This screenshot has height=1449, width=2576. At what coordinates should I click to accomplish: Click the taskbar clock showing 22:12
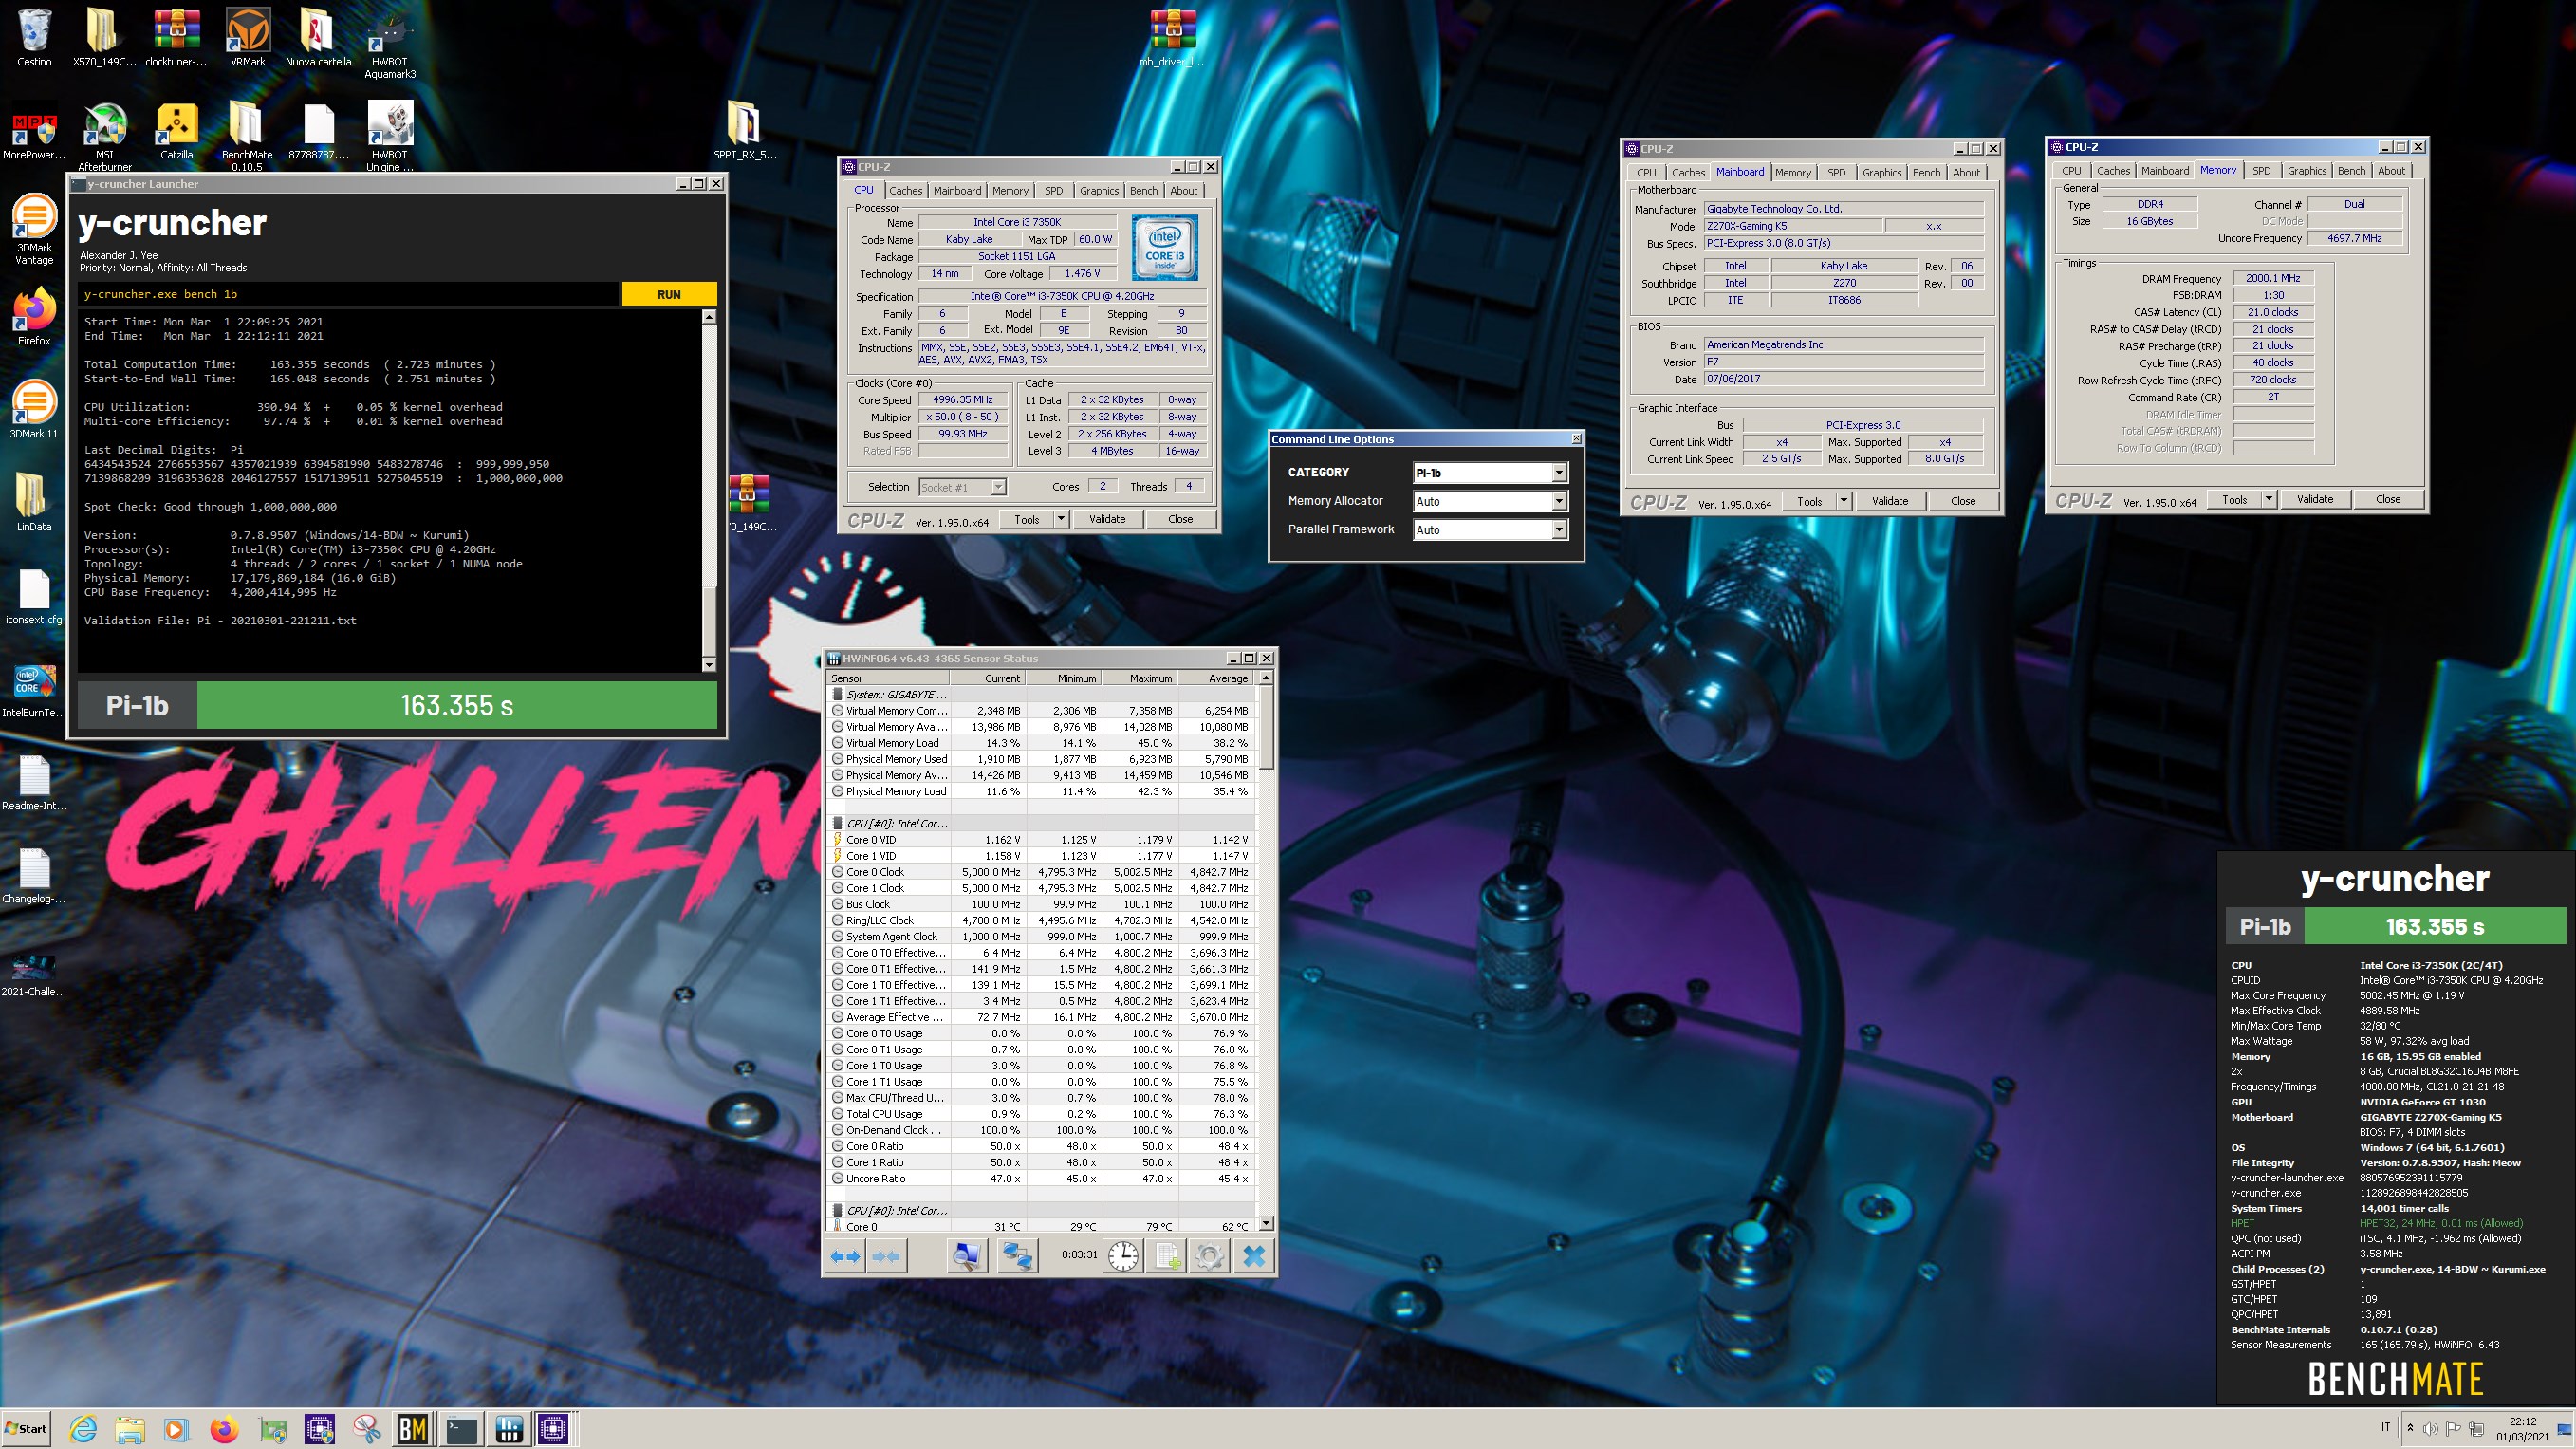pos(2523,1429)
